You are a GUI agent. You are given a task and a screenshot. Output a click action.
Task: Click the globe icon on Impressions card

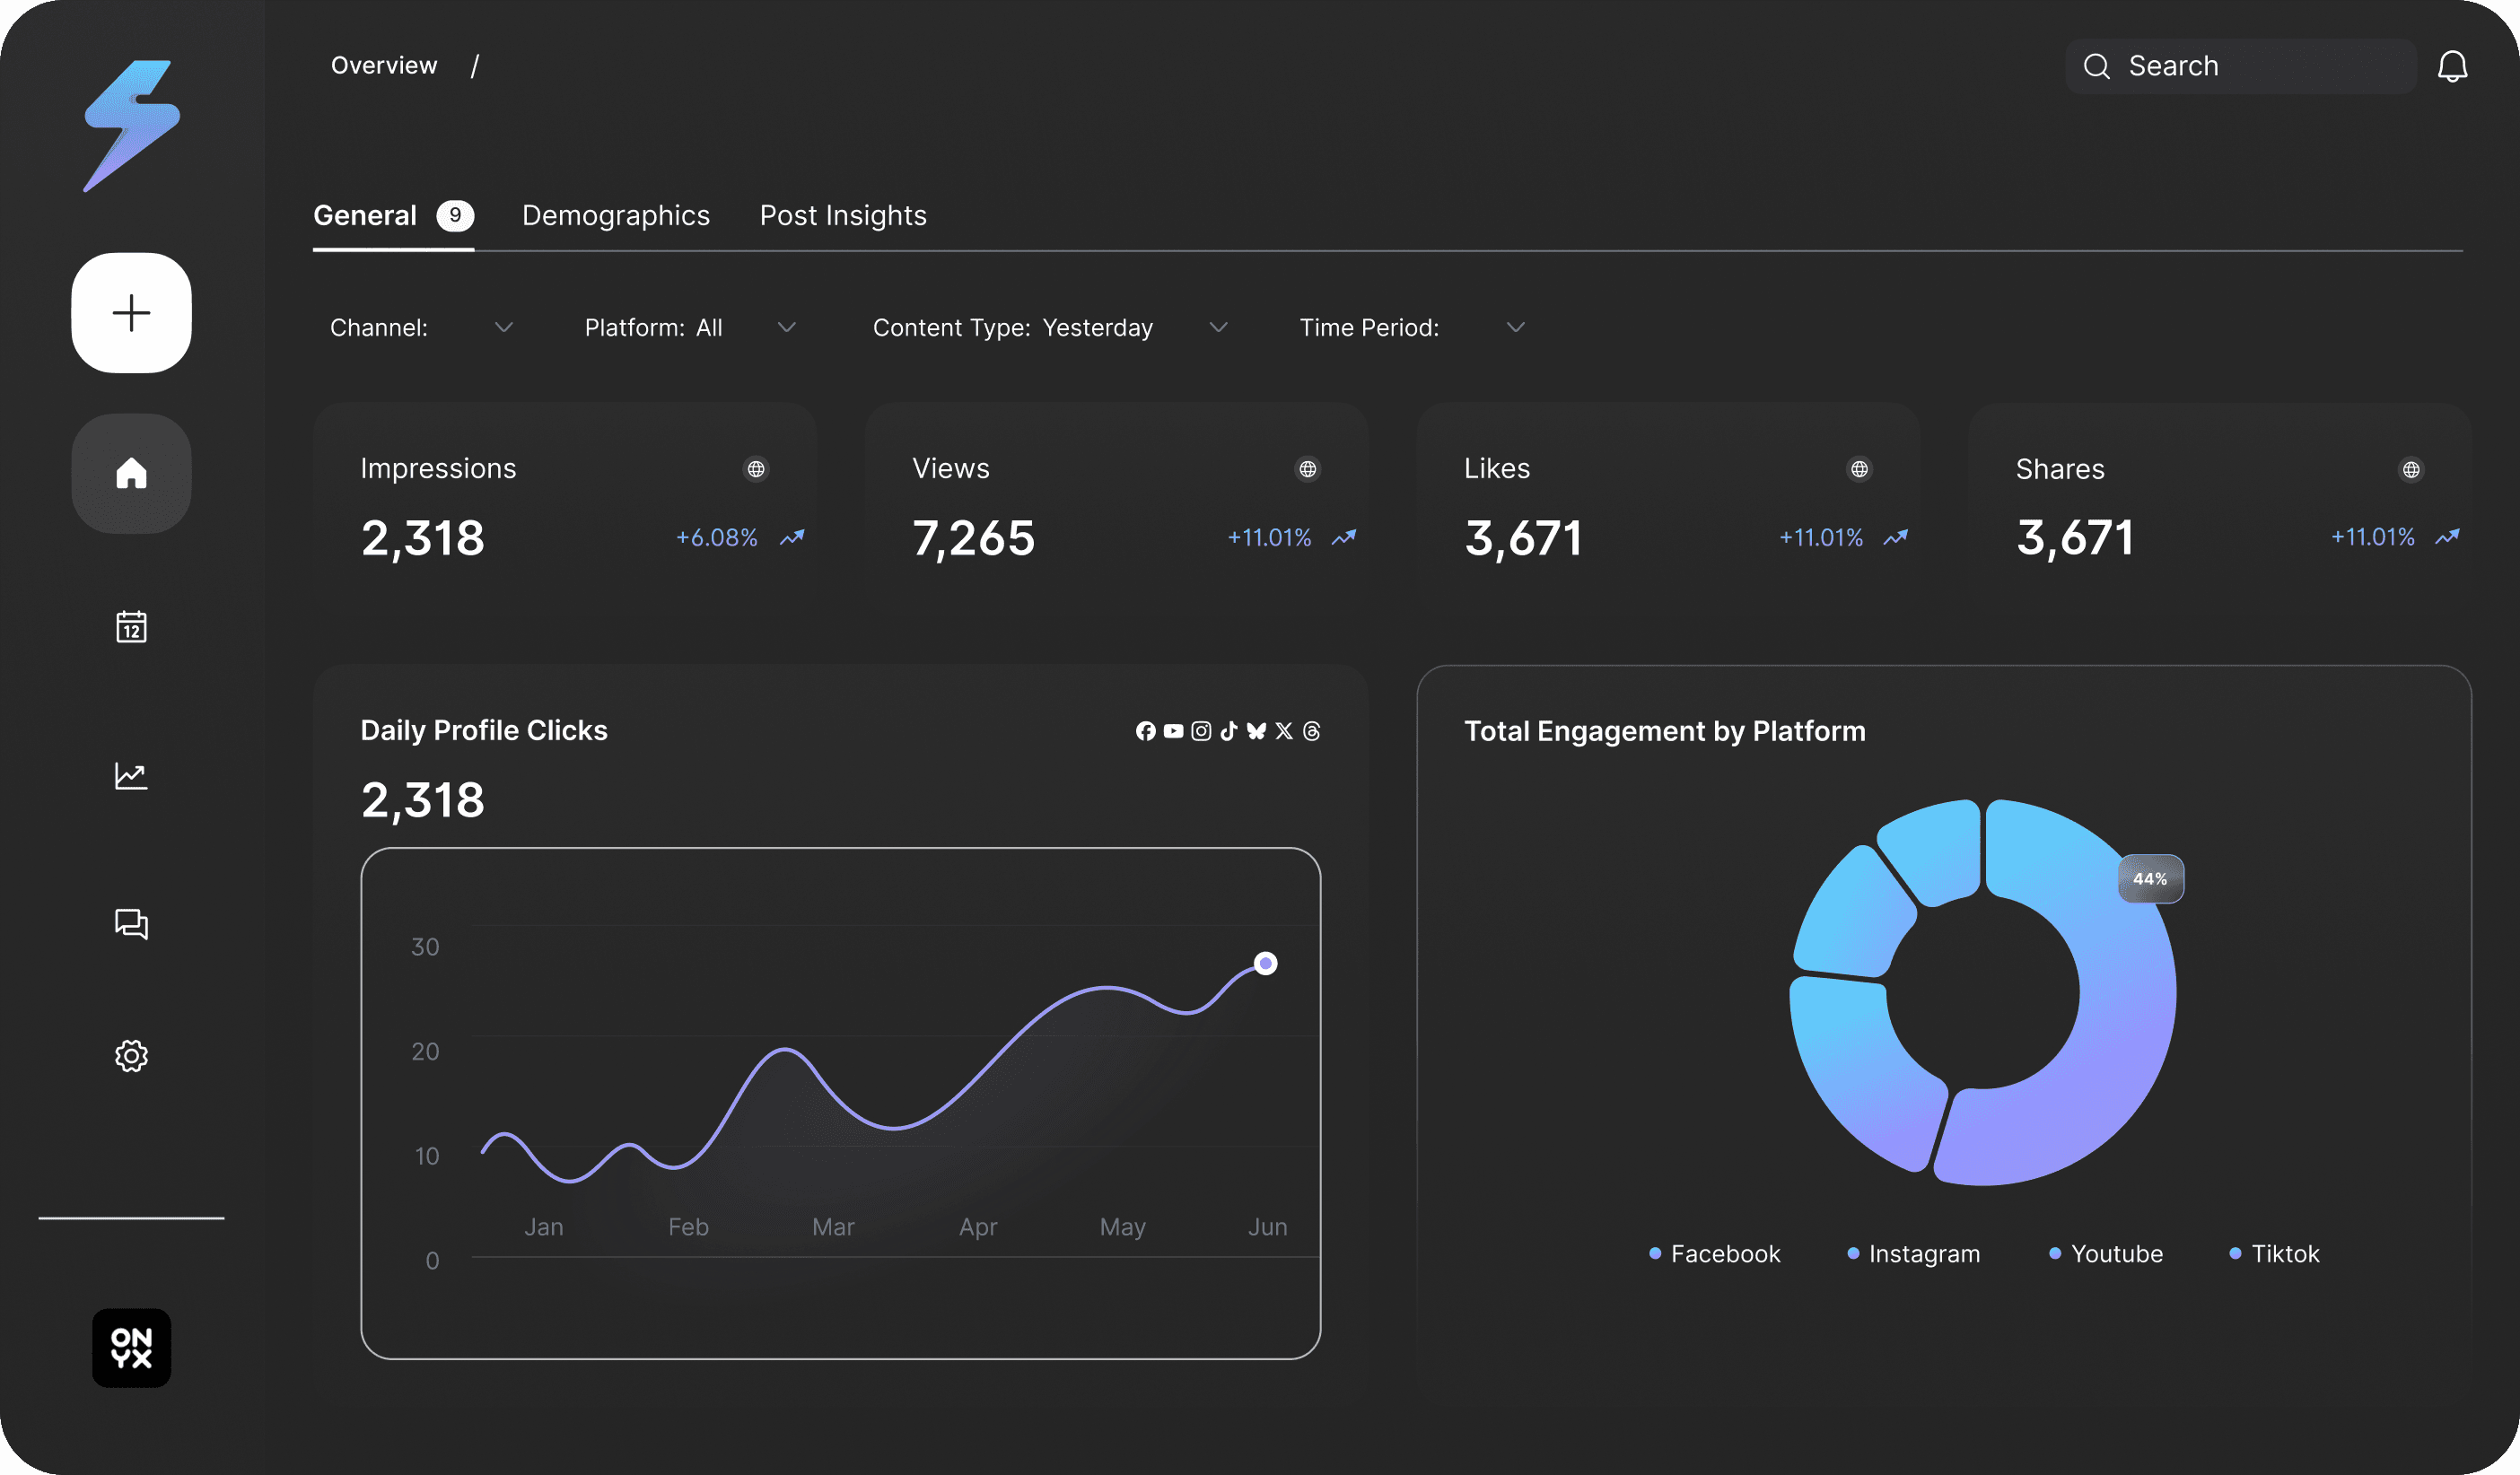click(x=756, y=469)
